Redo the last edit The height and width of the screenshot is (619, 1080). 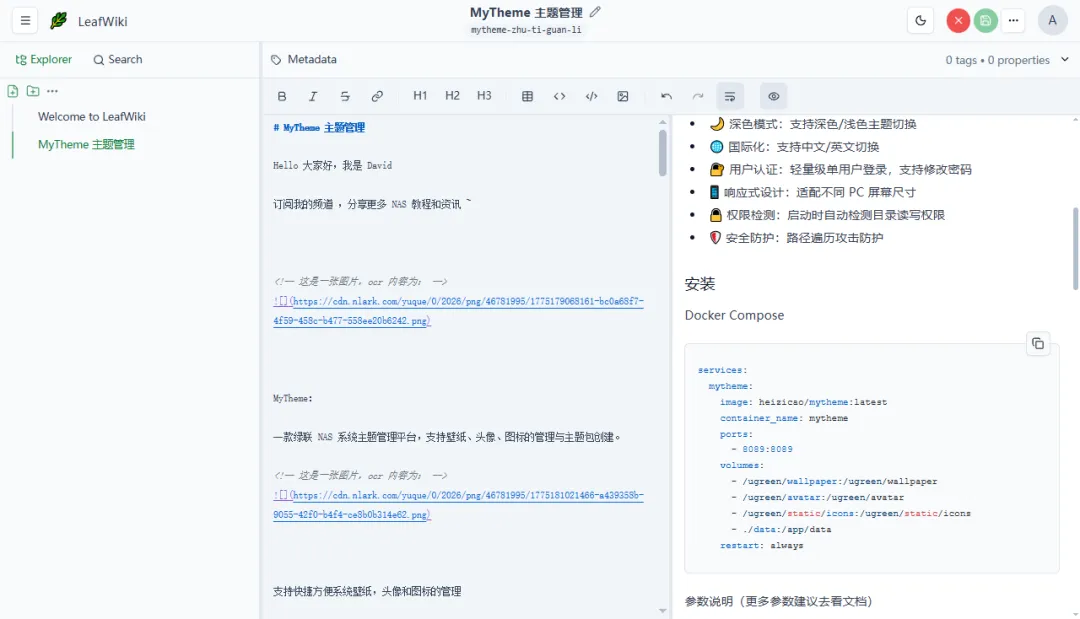698,96
